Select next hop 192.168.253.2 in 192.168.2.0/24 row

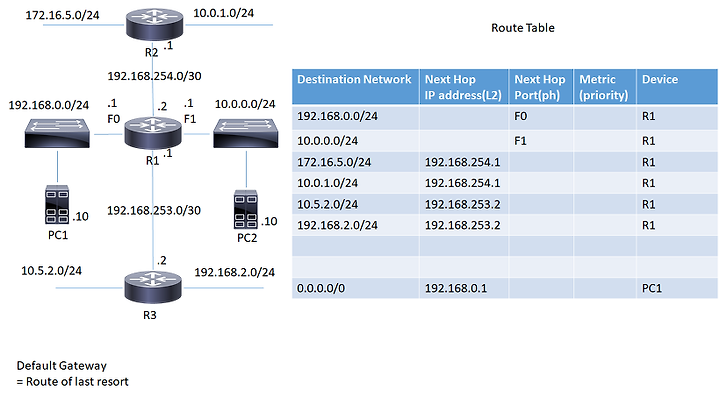(x=464, y=225)
